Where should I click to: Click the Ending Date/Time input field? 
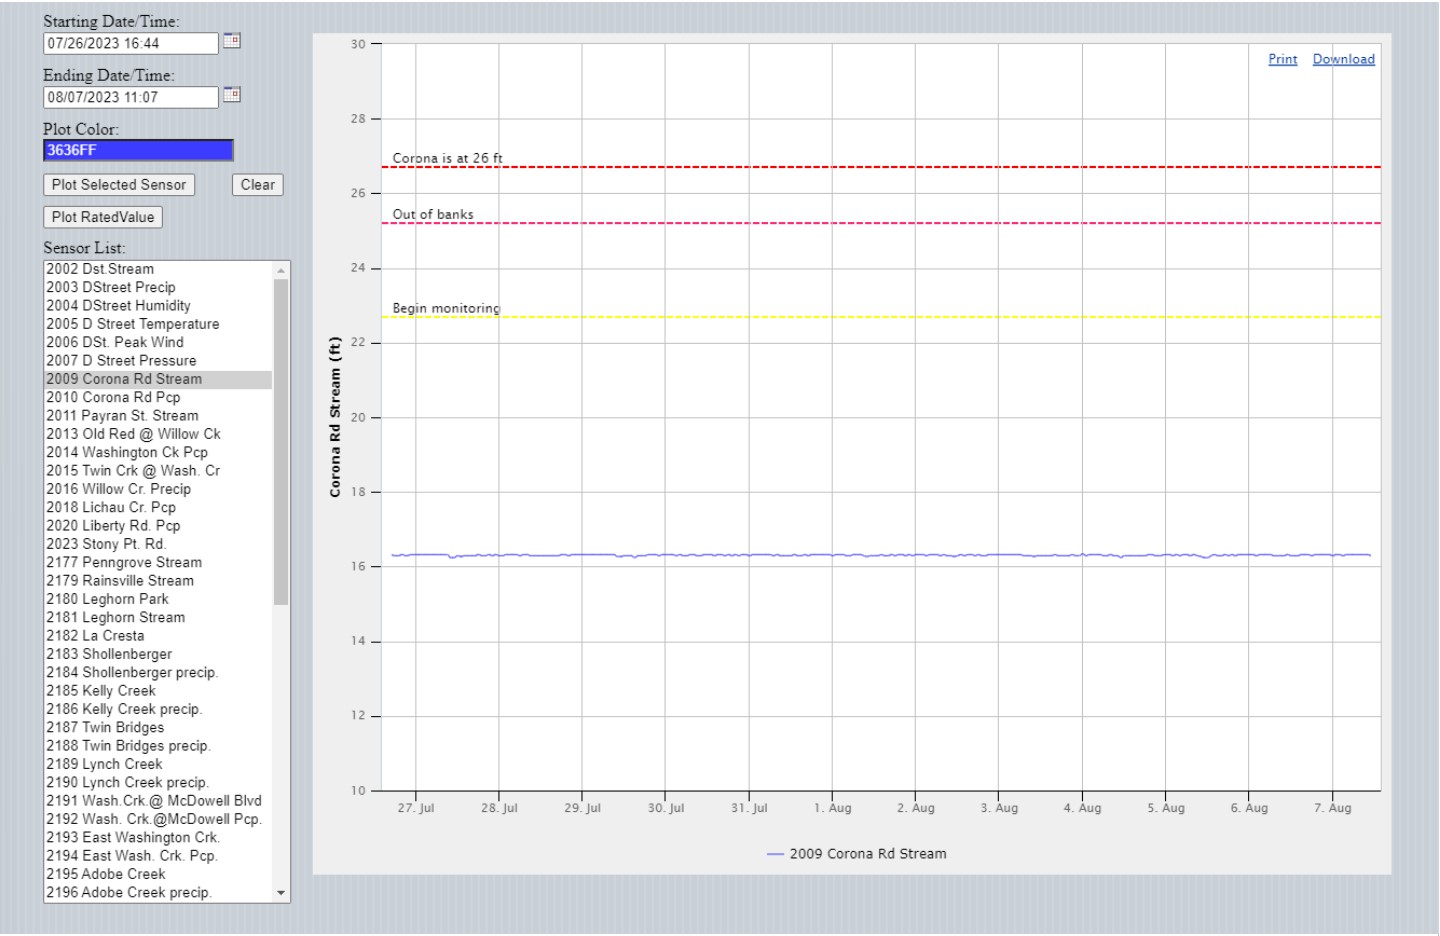[130, 97]
